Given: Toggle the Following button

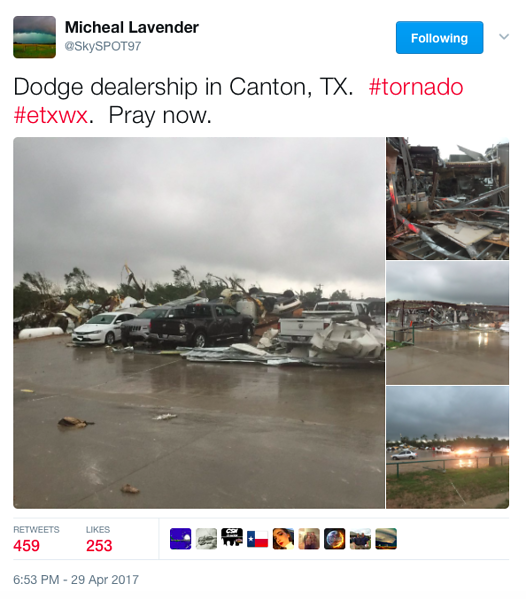Looking at the screenshot, I should [x=439, y=37].
